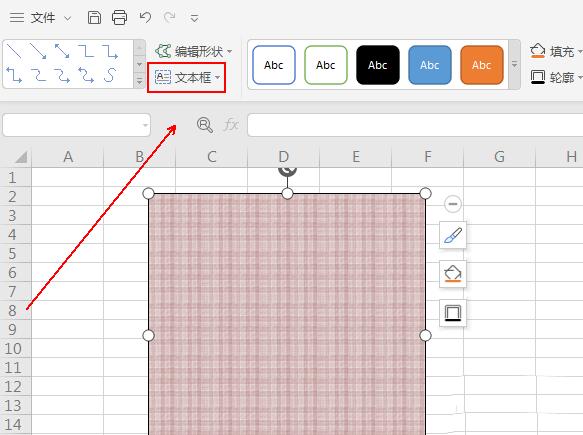Click the floating shape outline icon
This screenshot has width=583, height=435.
click(x=453, y=313)
